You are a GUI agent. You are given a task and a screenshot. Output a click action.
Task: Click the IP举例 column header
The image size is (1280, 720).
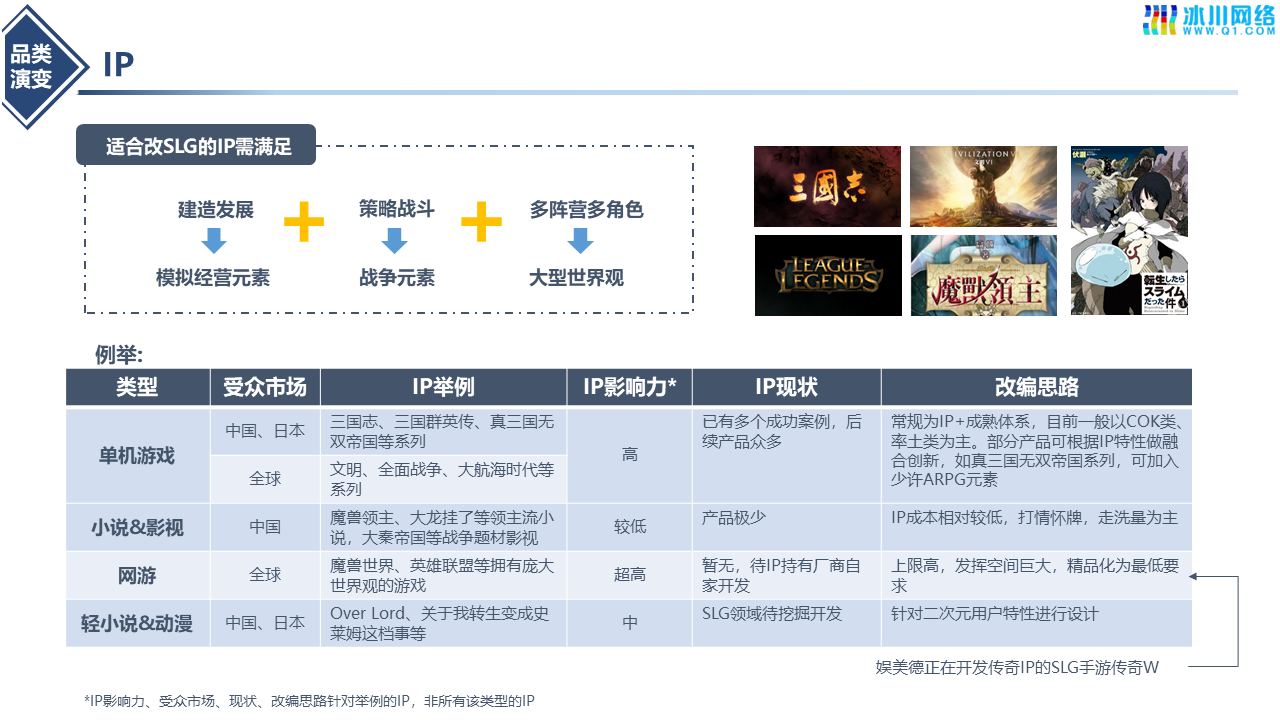(443, 387)
